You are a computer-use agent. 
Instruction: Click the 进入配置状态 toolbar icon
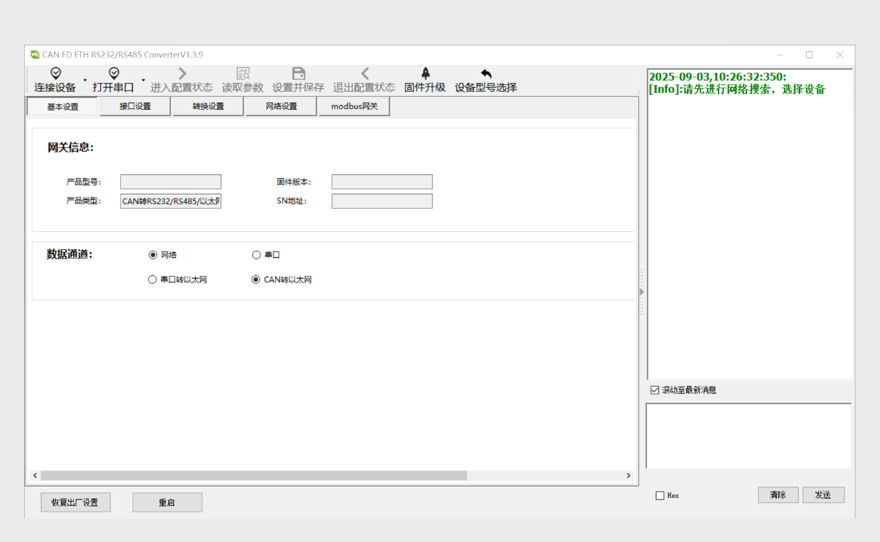pyautogui.click(x=181, y=74)
